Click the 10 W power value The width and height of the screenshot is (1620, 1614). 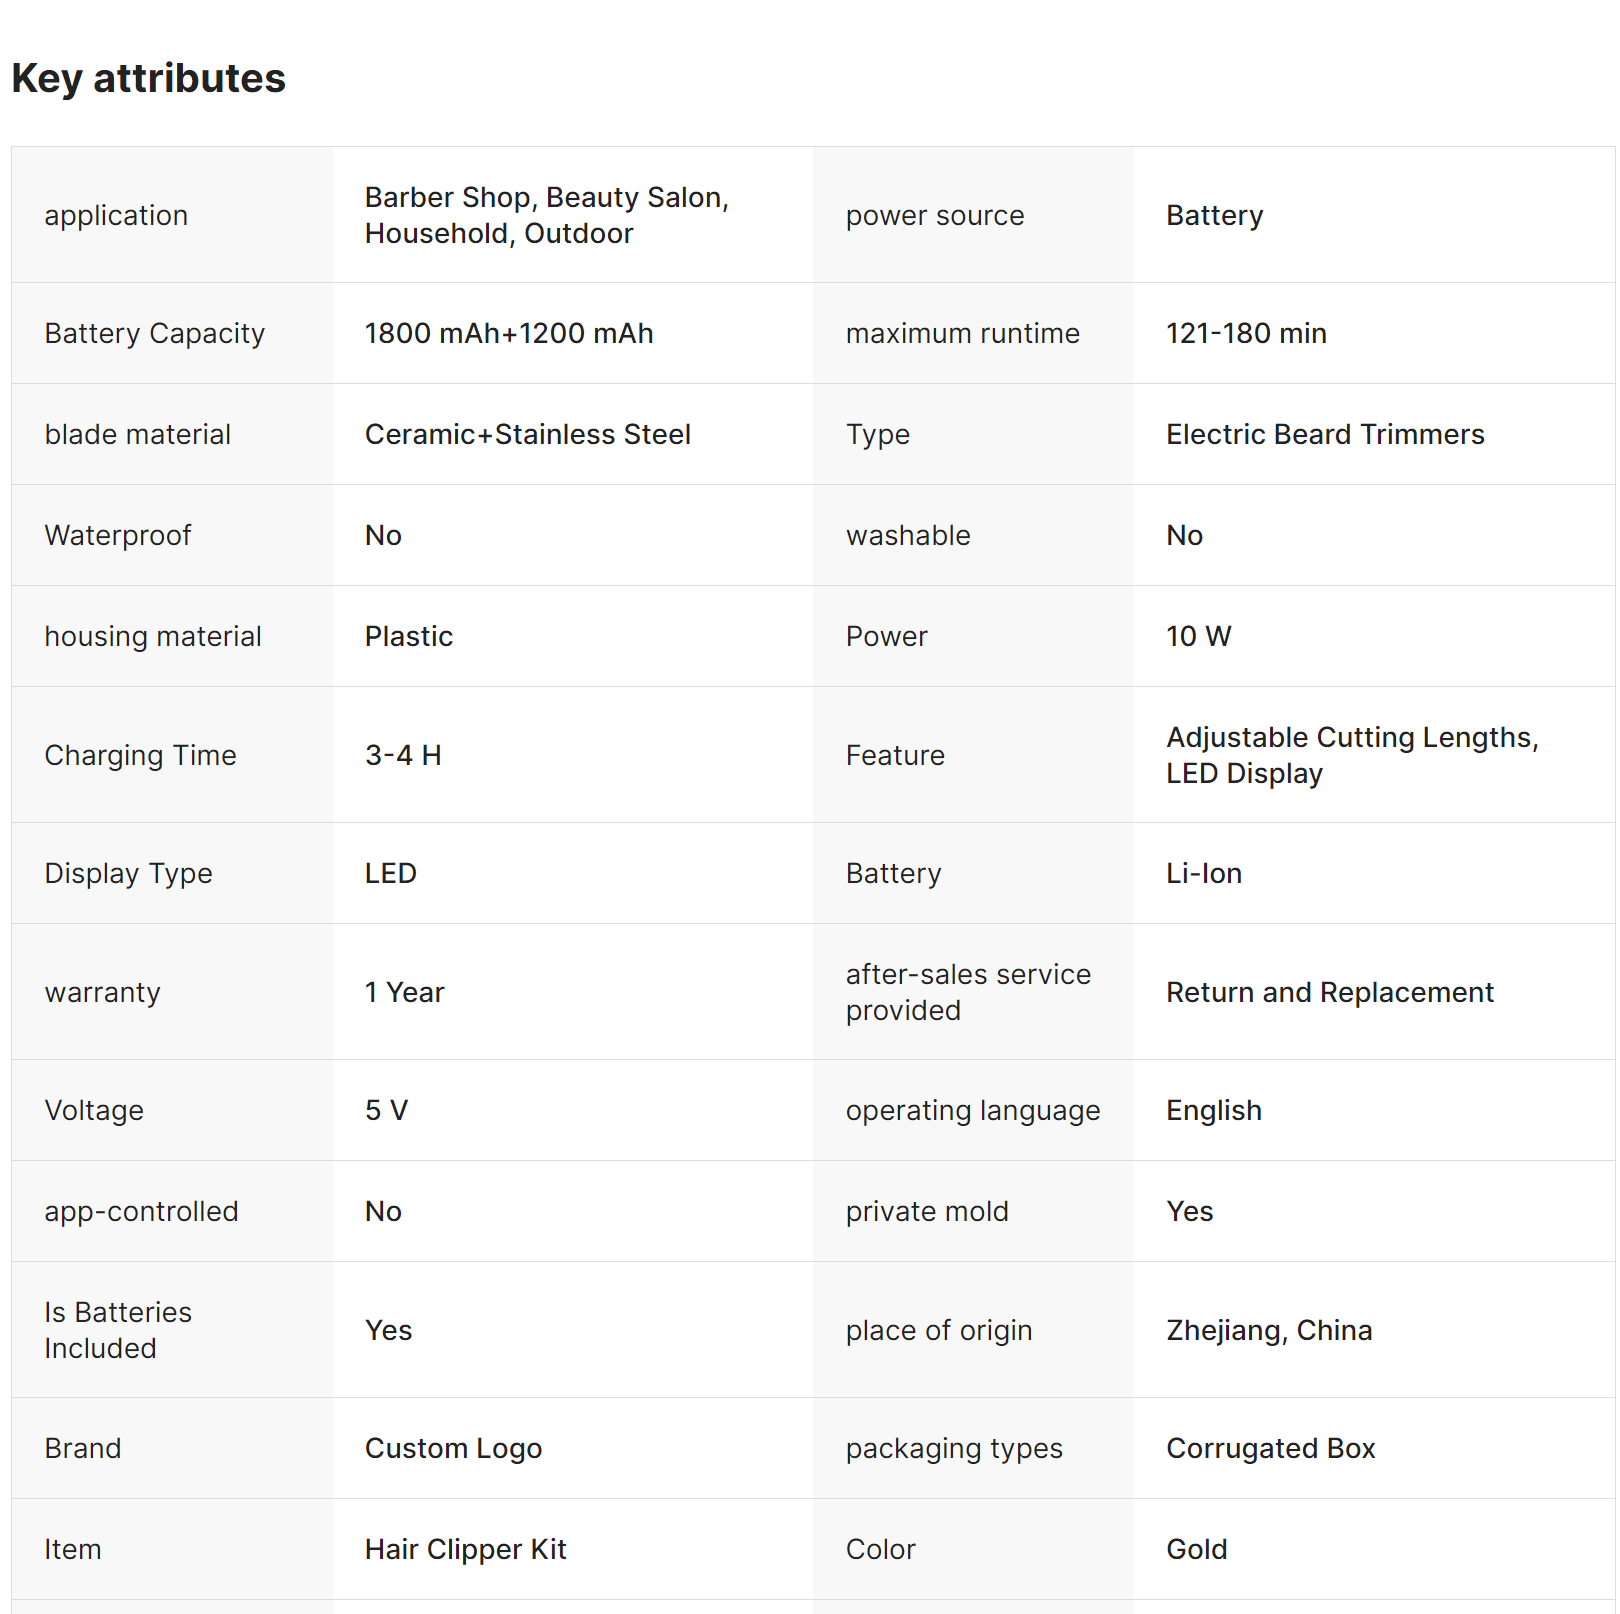[x=1198, y=636]
